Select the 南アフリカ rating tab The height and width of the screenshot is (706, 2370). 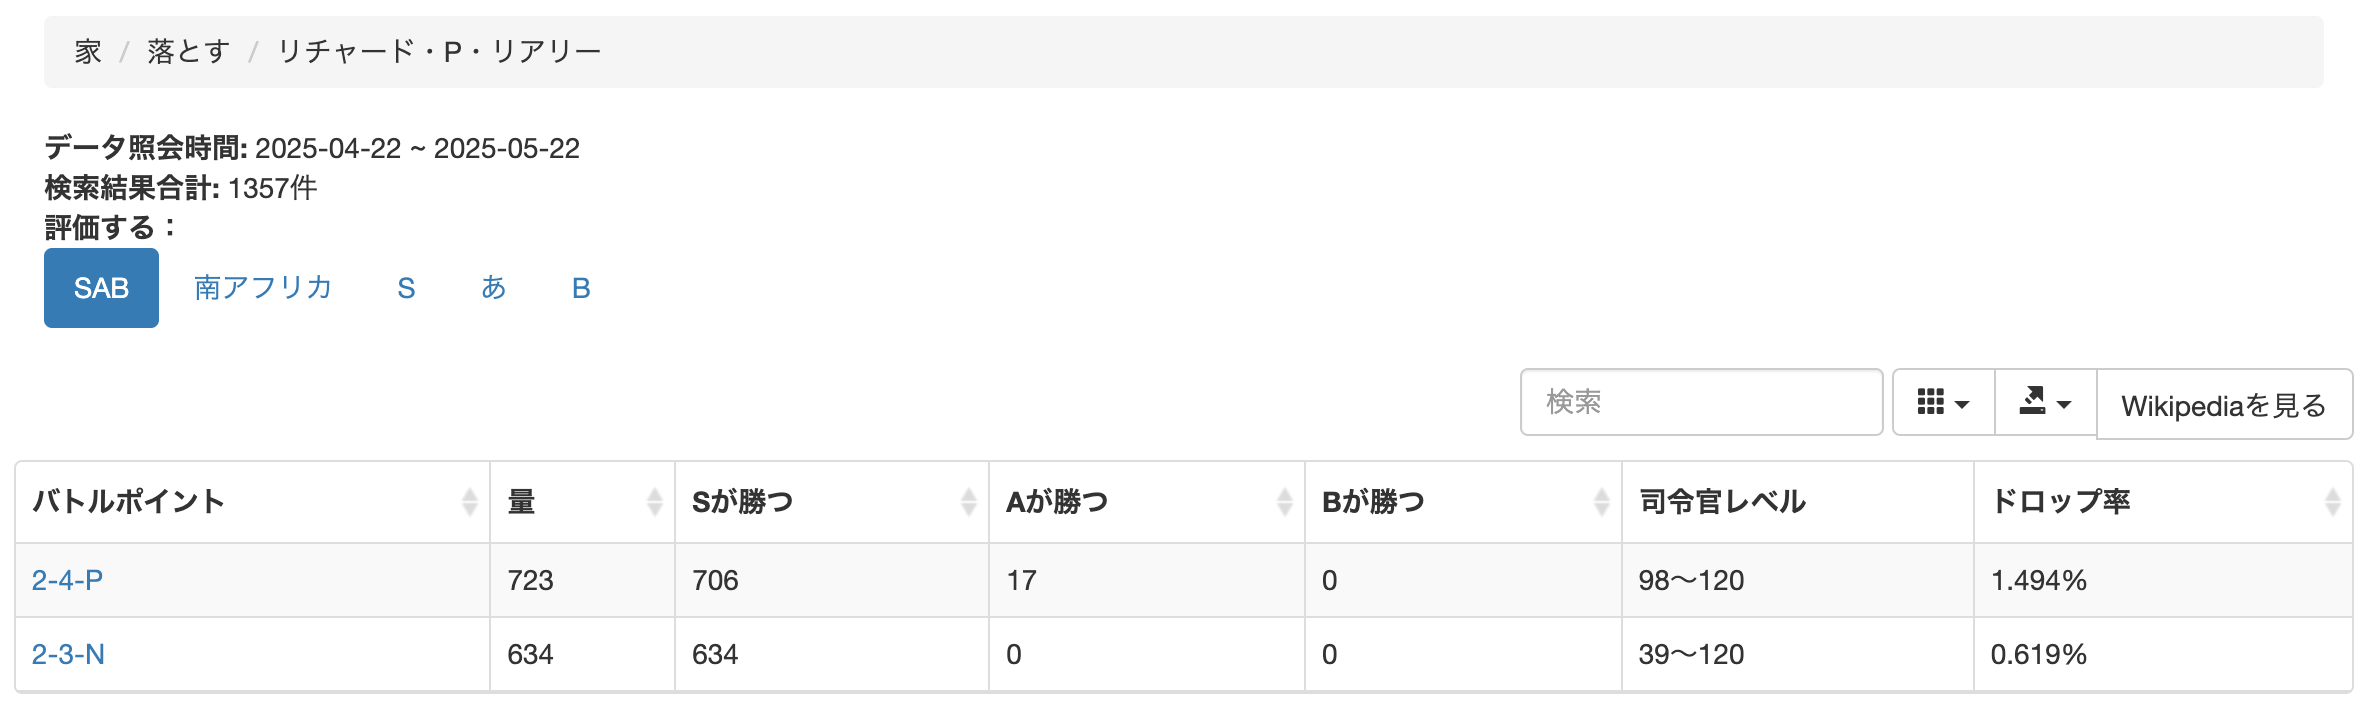(263, 288)
